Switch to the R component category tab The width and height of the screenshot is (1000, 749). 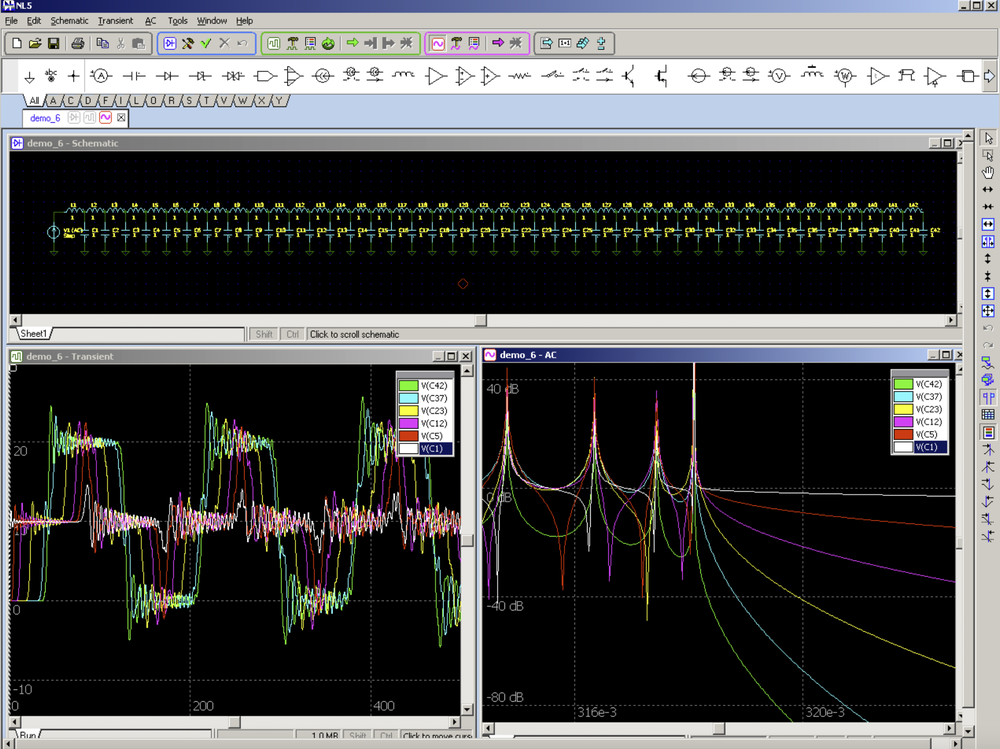(x=172, y=100)
